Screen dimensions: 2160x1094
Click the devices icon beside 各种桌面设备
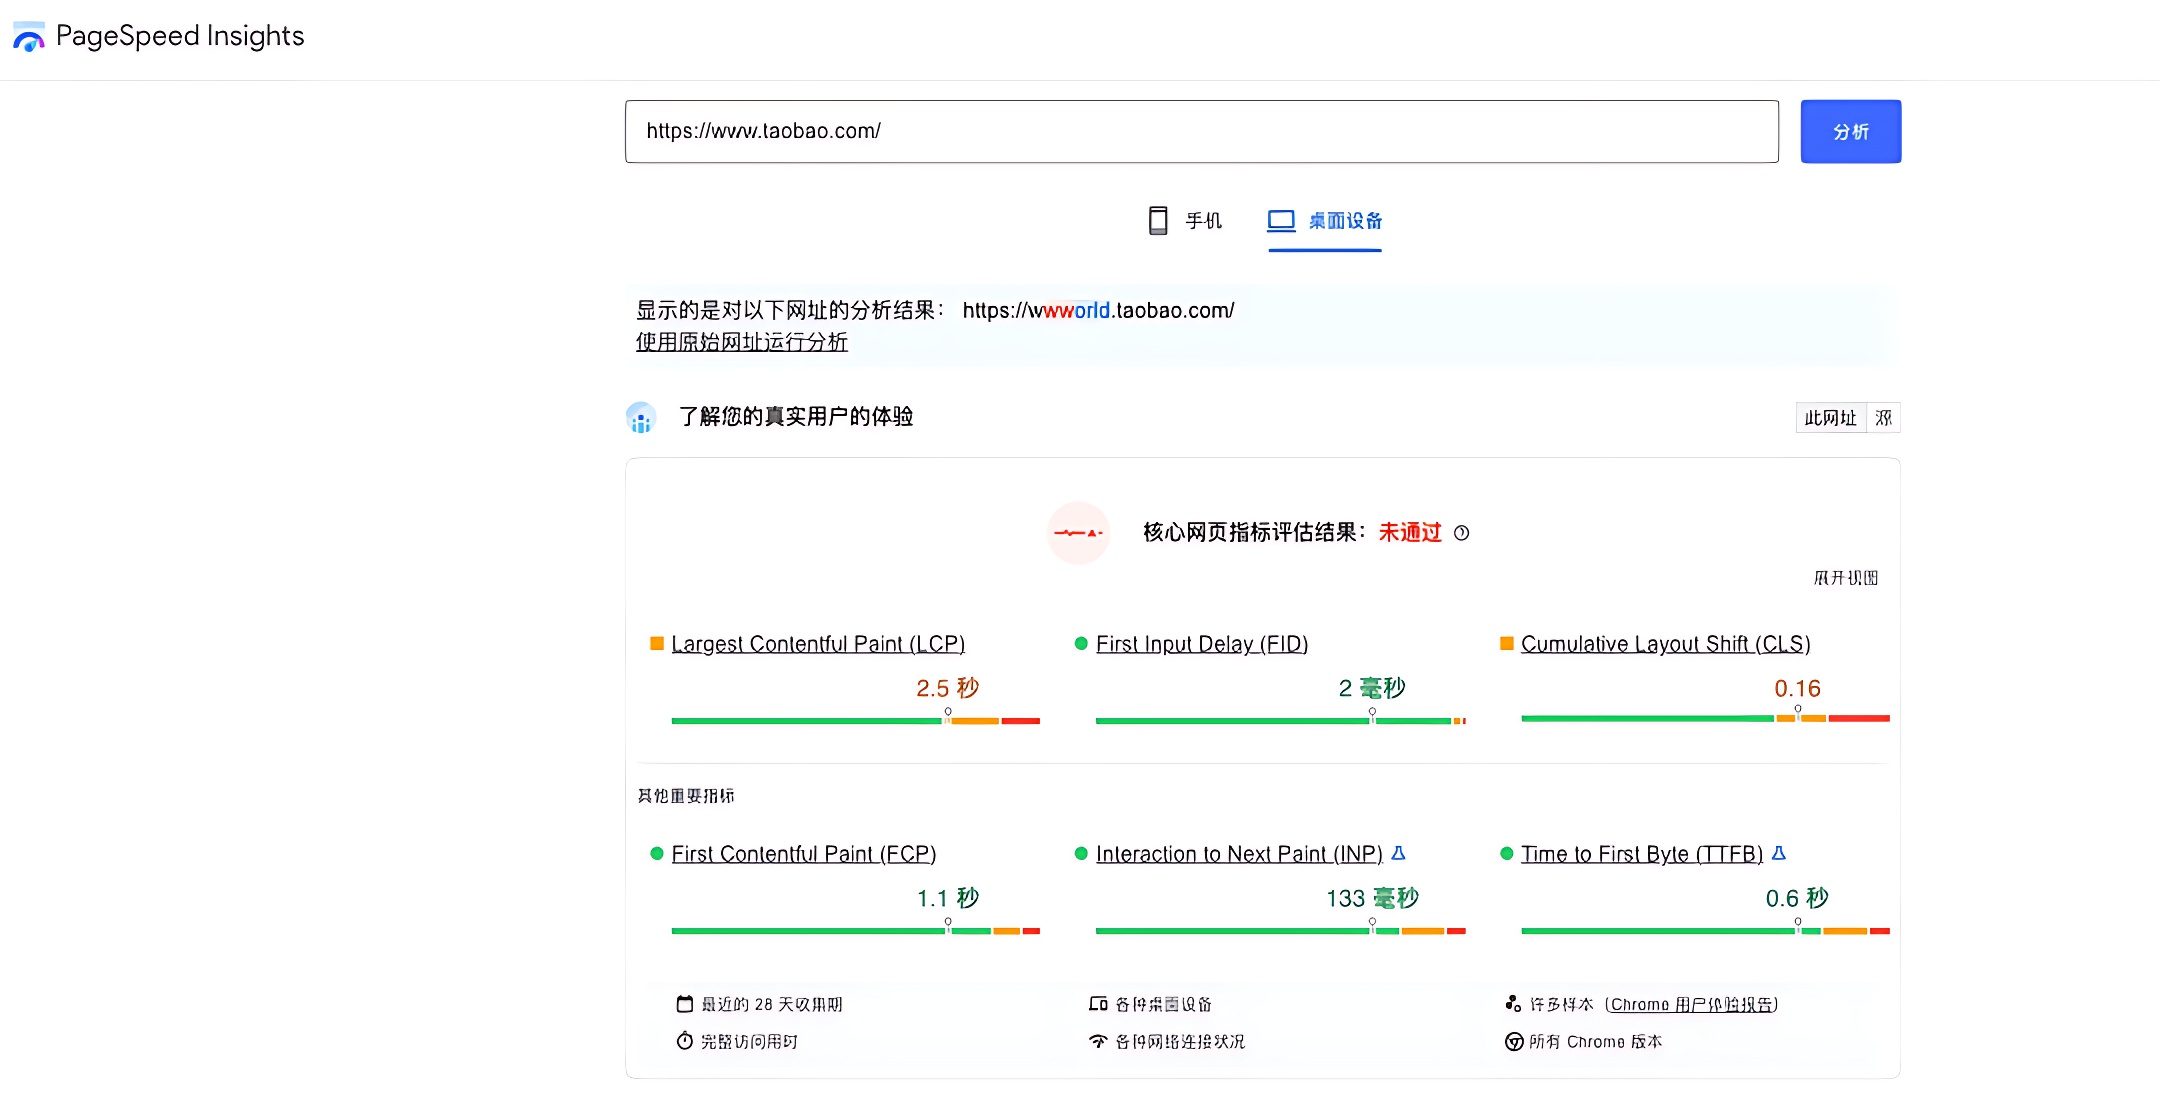[x=1098, y=1003]
